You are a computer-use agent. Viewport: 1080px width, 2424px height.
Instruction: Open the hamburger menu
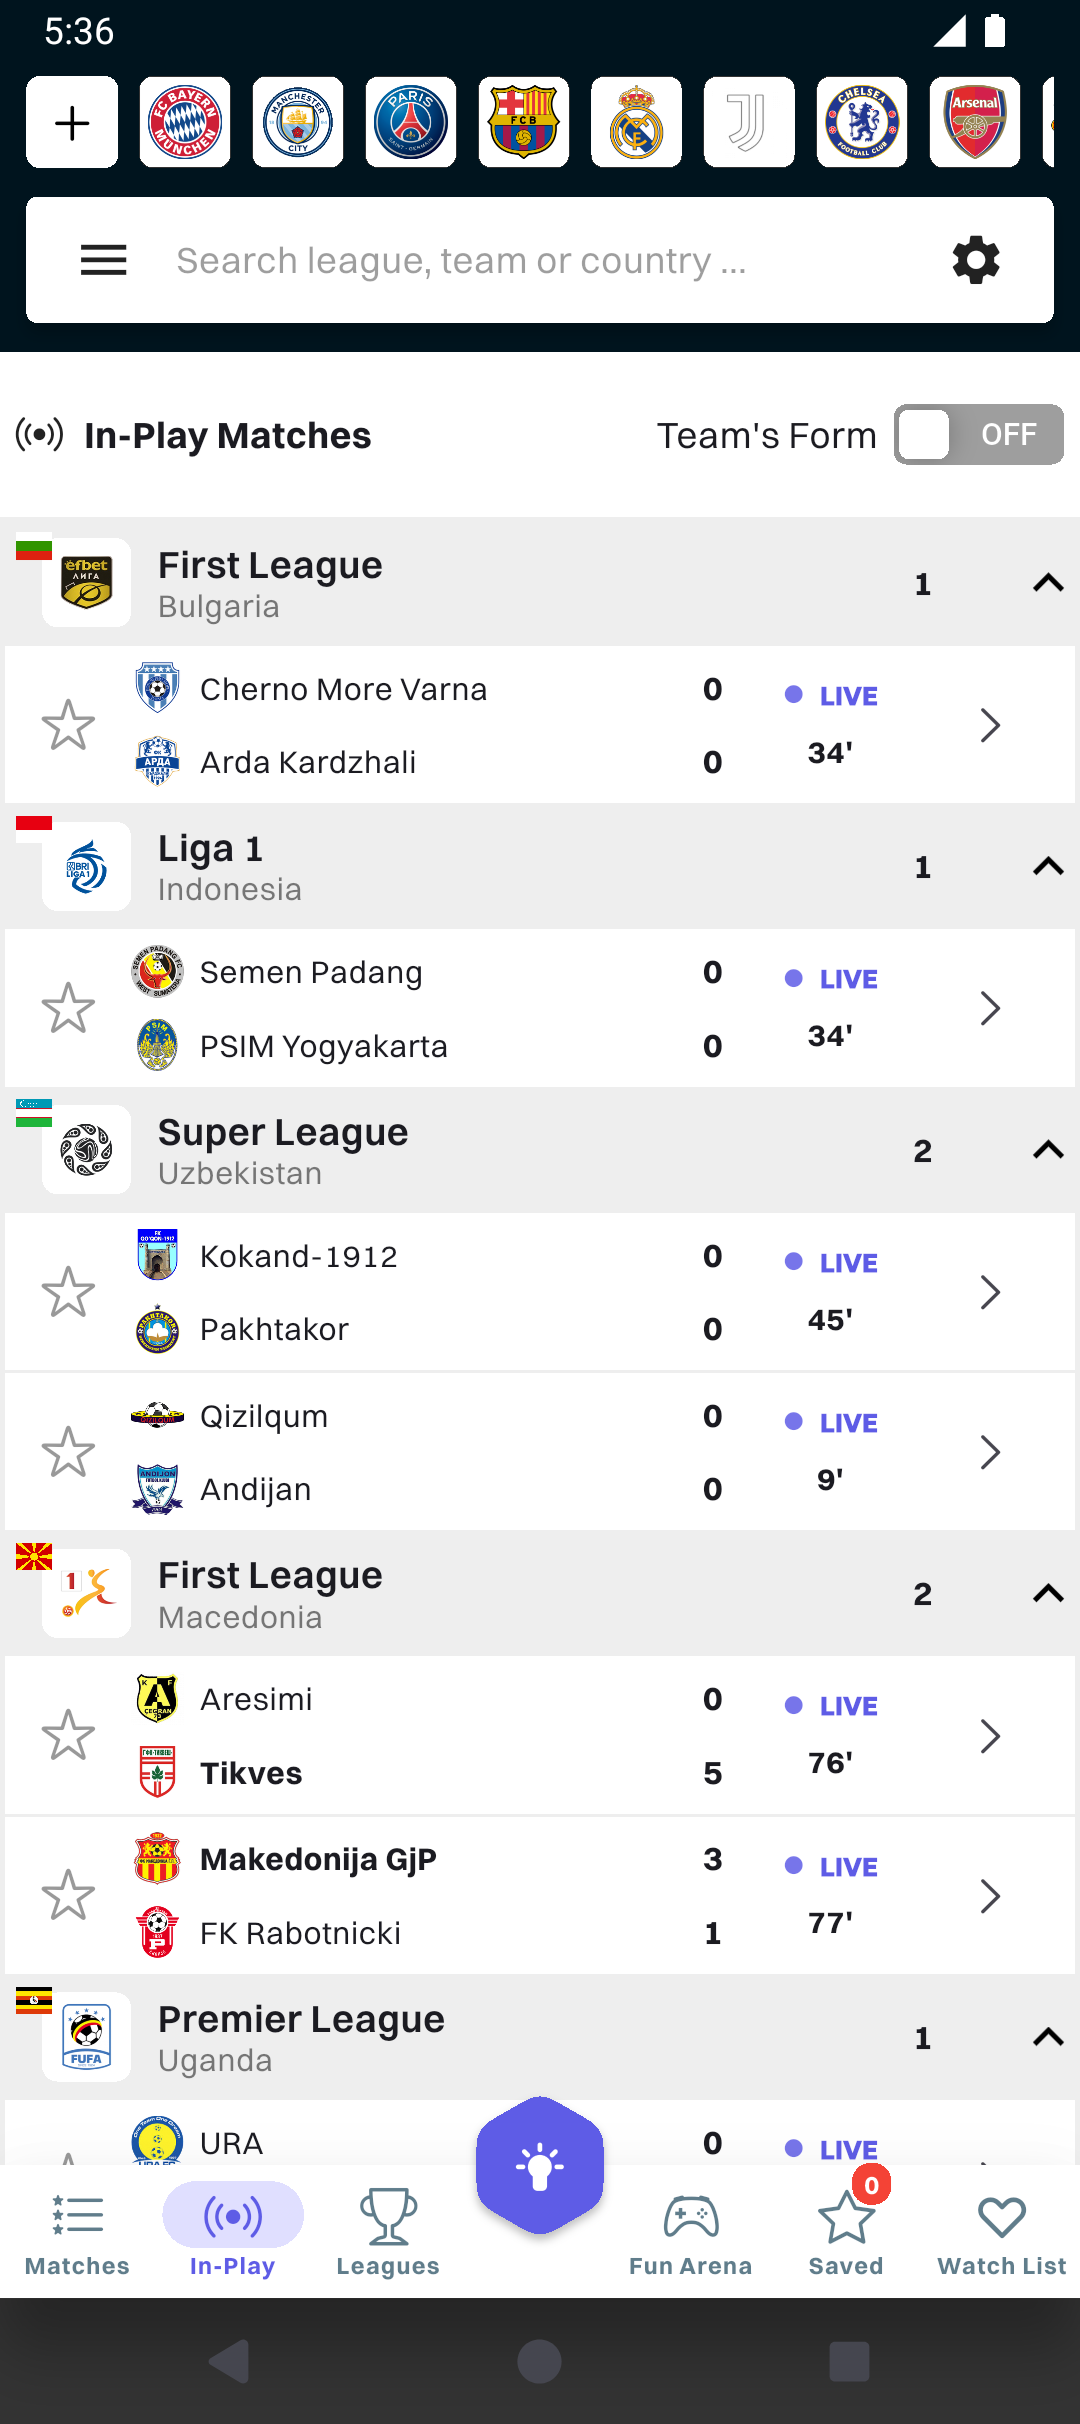[x=103, y=260]
